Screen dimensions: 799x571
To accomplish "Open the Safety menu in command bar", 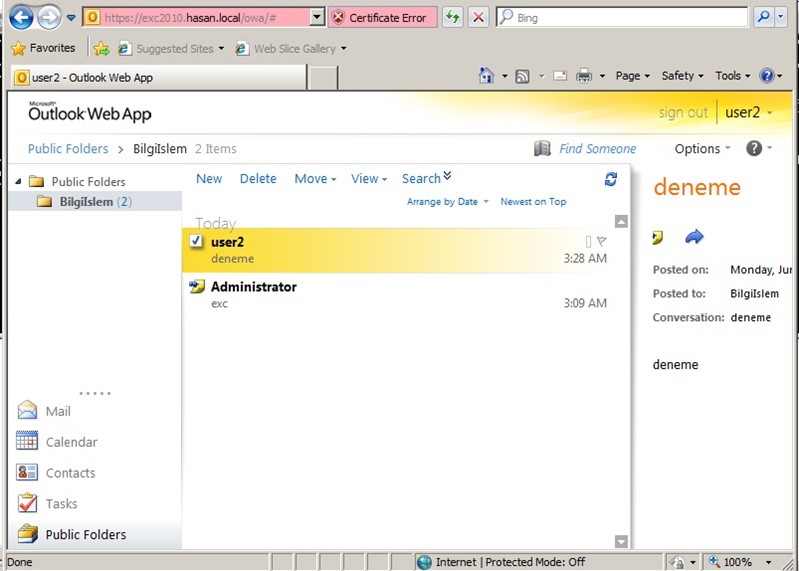I will (x=682, y=76).
